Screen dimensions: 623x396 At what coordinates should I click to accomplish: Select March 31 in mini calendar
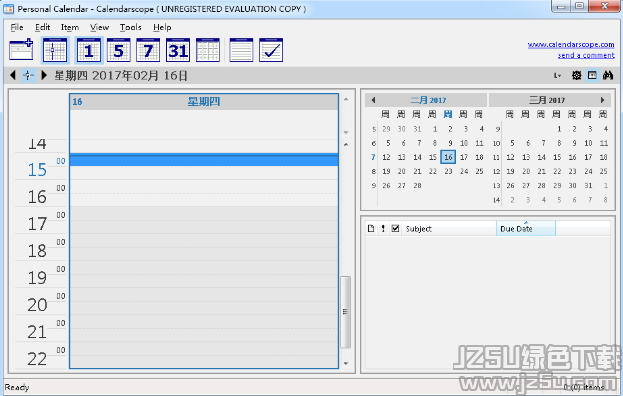tap(588, 185)
